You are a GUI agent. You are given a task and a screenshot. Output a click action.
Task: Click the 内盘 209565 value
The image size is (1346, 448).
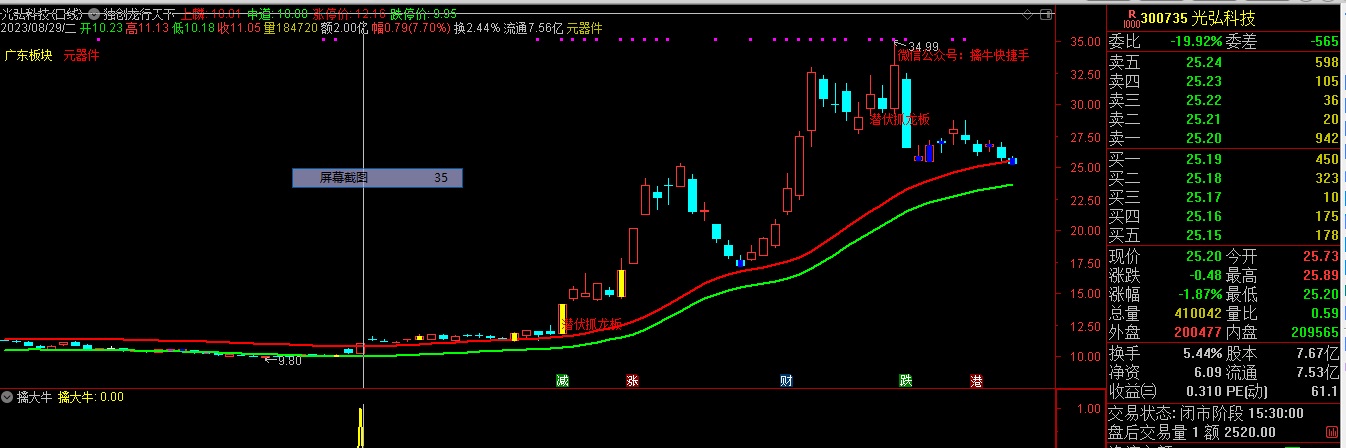tap(1315, 332)
